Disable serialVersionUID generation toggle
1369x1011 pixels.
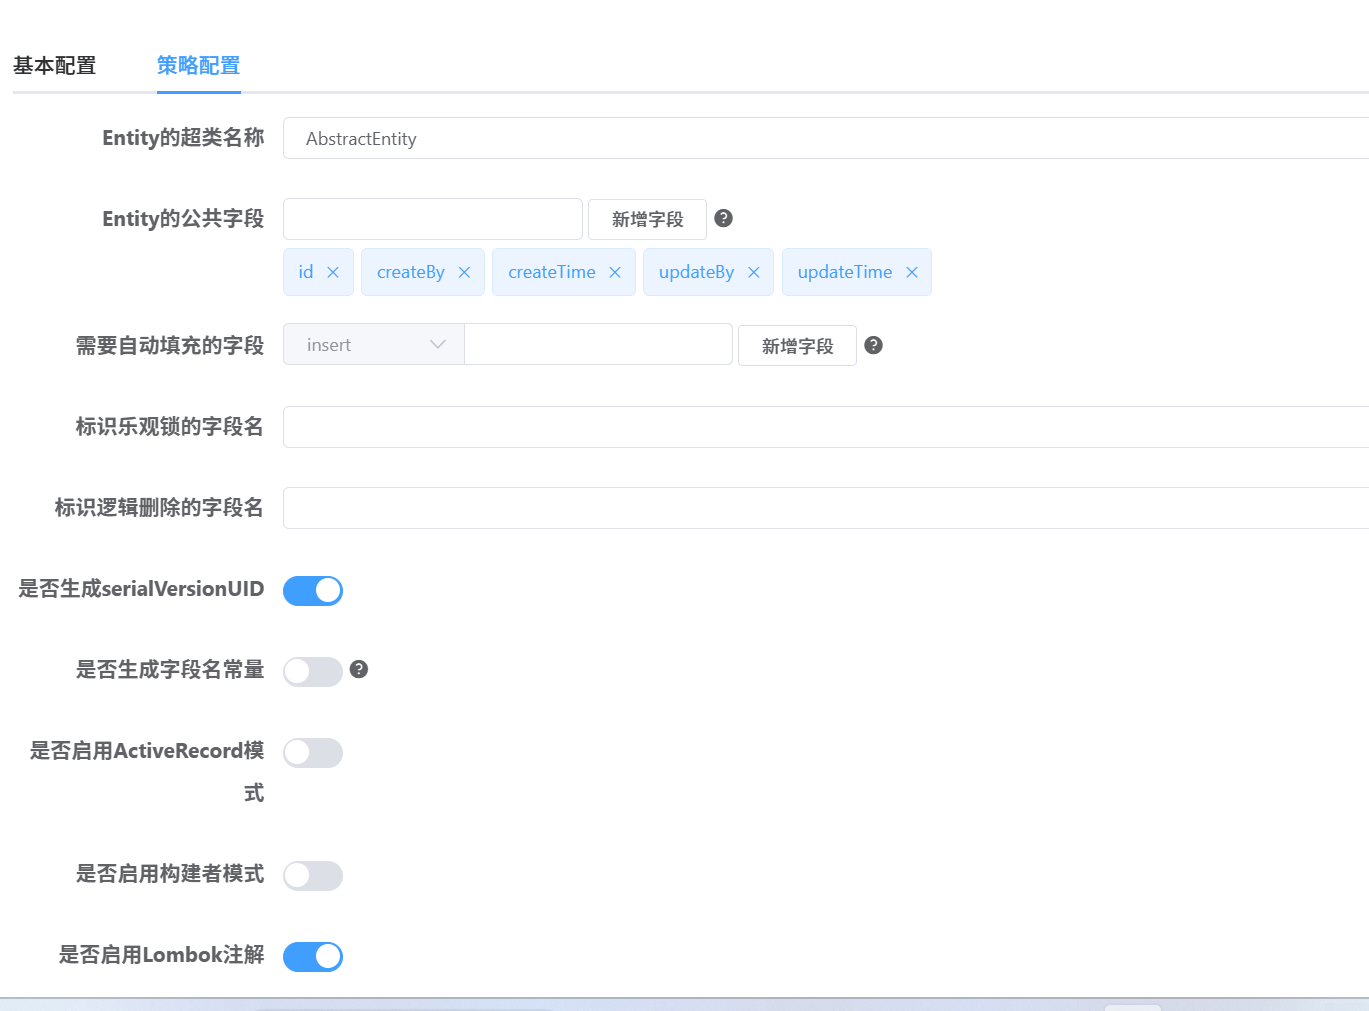pos(312,590)
